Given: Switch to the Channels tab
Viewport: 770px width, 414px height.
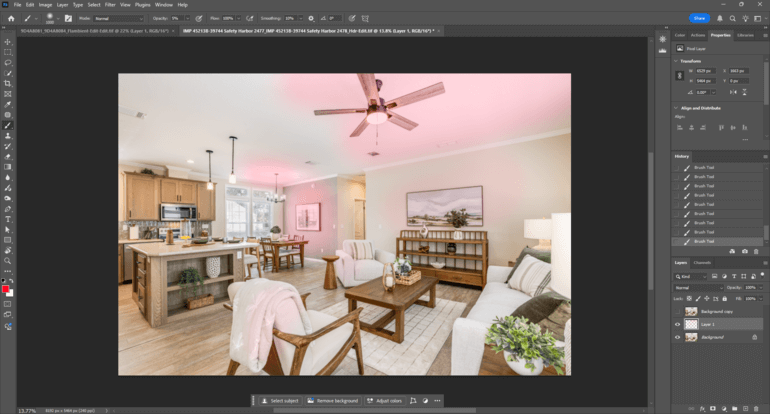Looking at the screenshot, I should [703, 263].
